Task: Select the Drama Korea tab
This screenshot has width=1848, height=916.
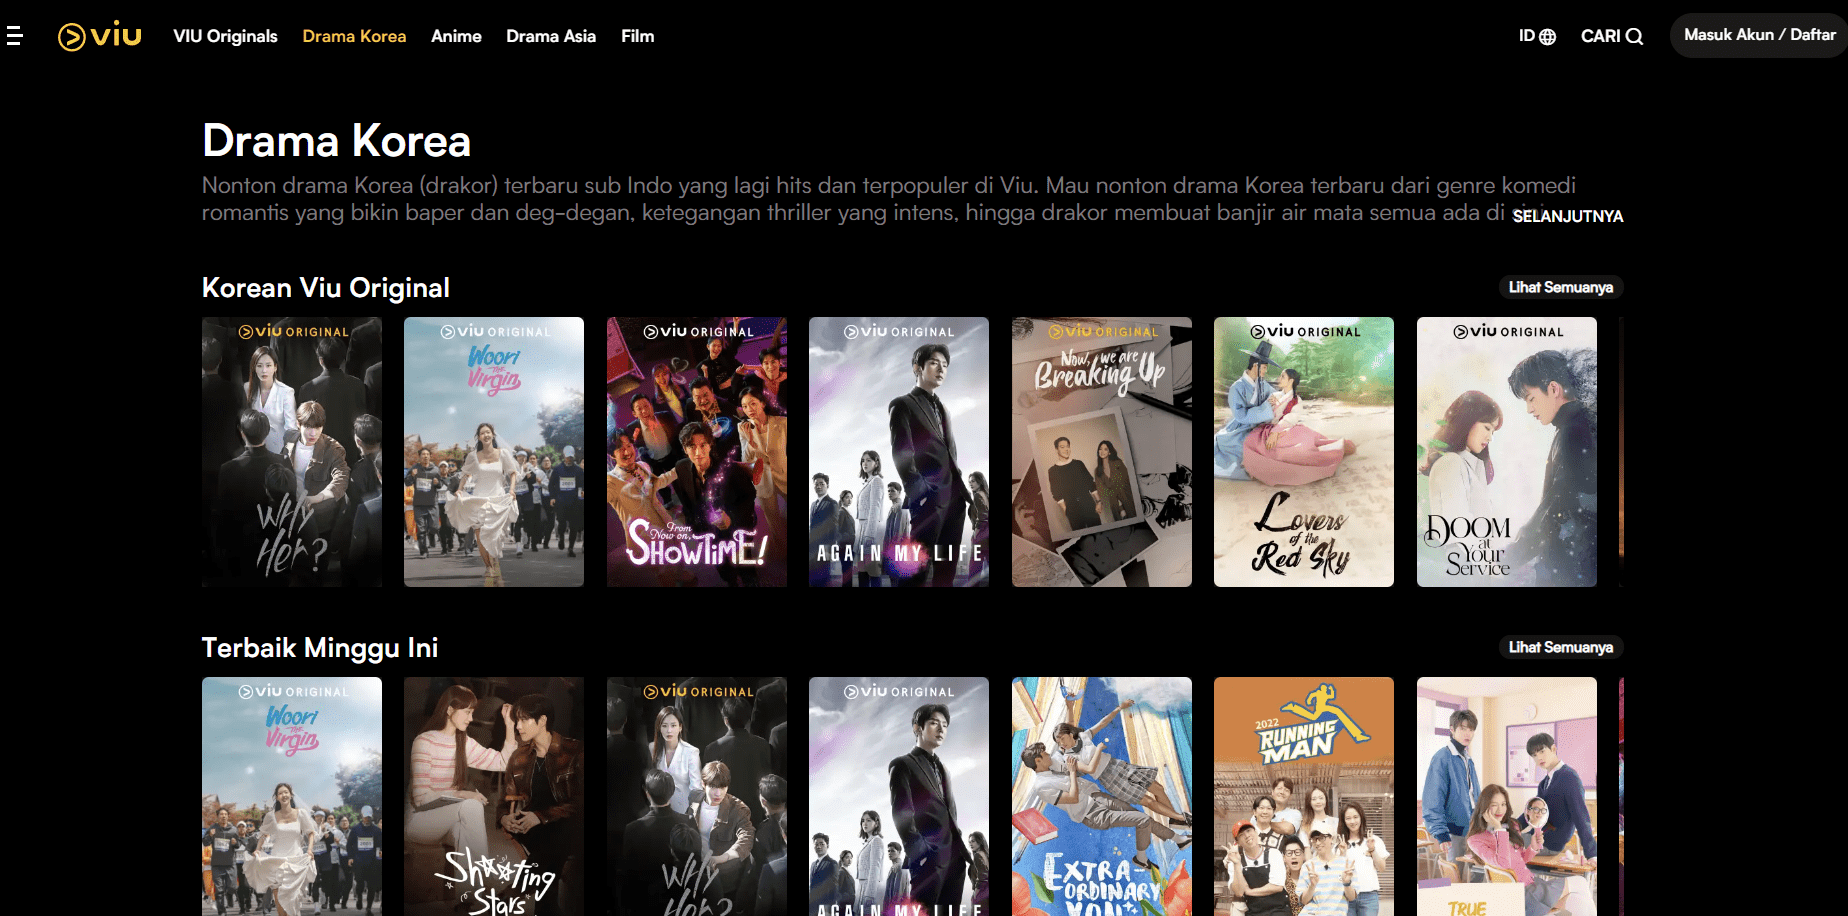Action: [x=354, y=36]
